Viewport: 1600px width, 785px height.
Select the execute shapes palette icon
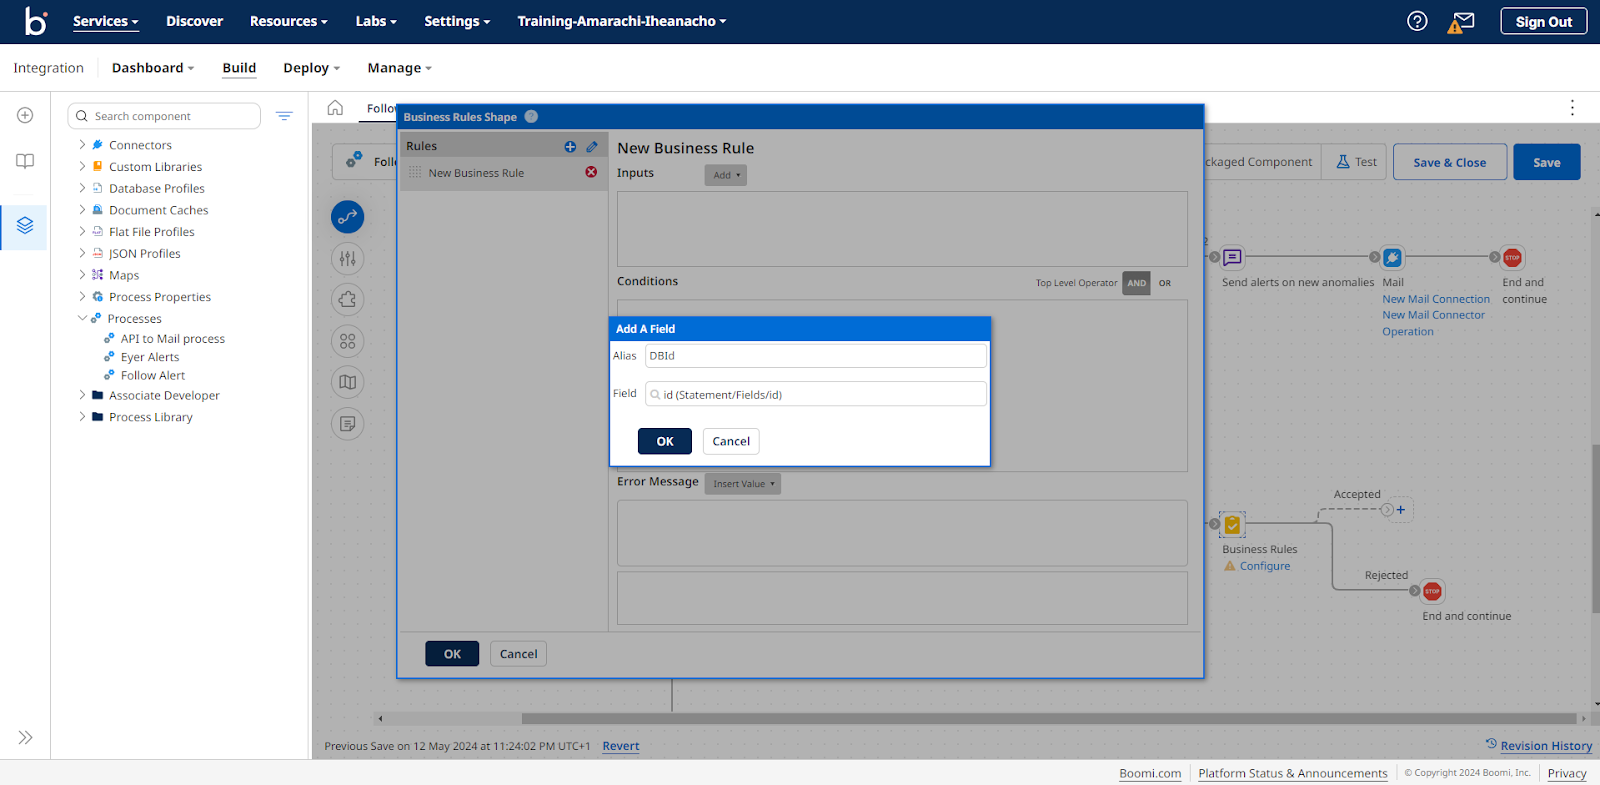[347, 216]
